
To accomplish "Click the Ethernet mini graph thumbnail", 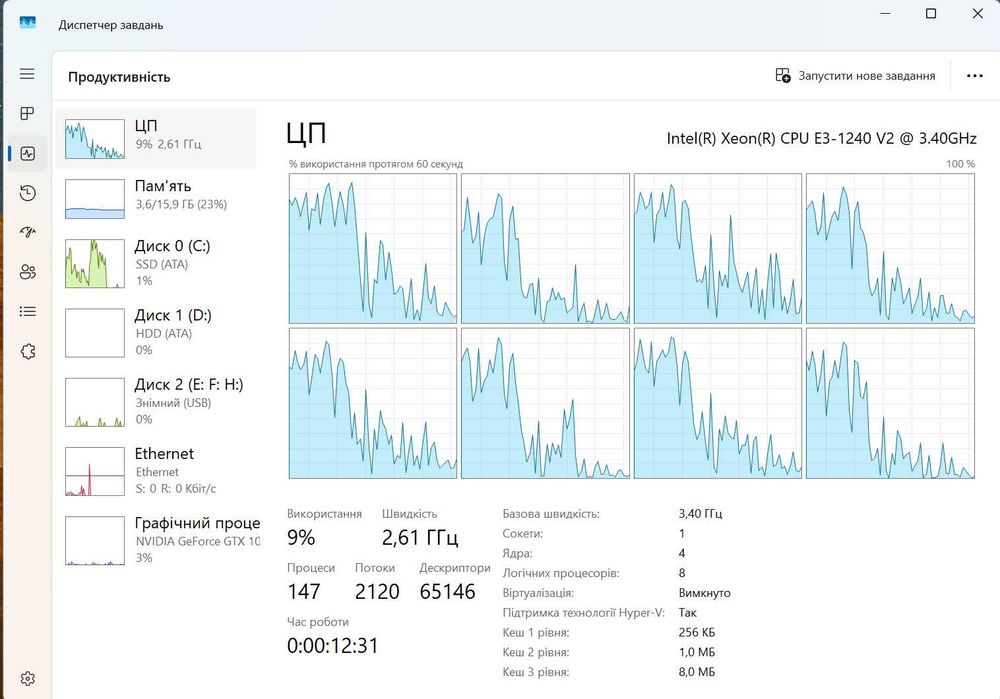I will 95,471.
